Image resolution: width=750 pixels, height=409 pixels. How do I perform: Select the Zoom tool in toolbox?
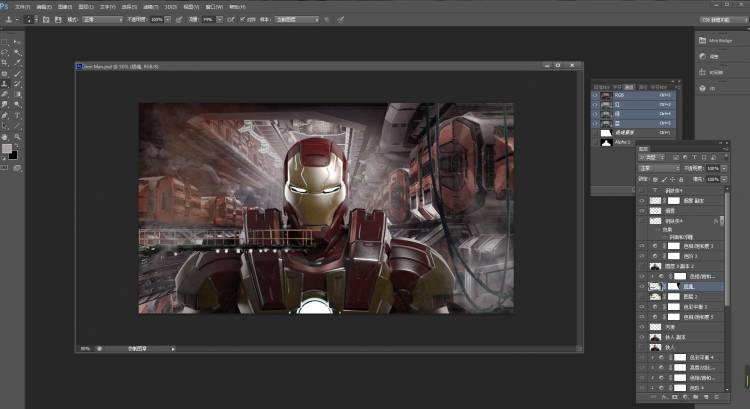pyautogui.click(x=17, y=136)
